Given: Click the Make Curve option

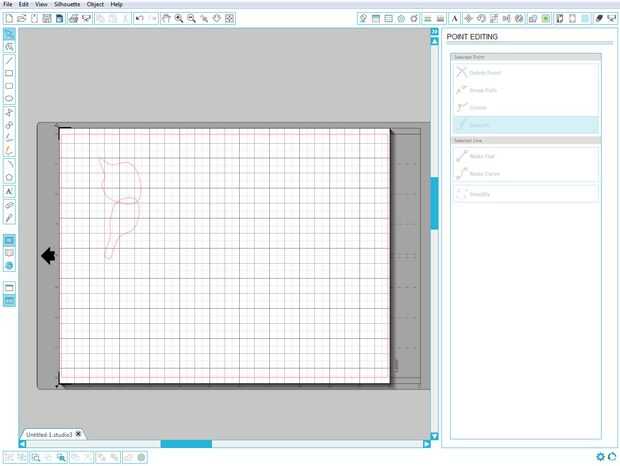Looking at the screenshot, I should click(x=527, y=174).
